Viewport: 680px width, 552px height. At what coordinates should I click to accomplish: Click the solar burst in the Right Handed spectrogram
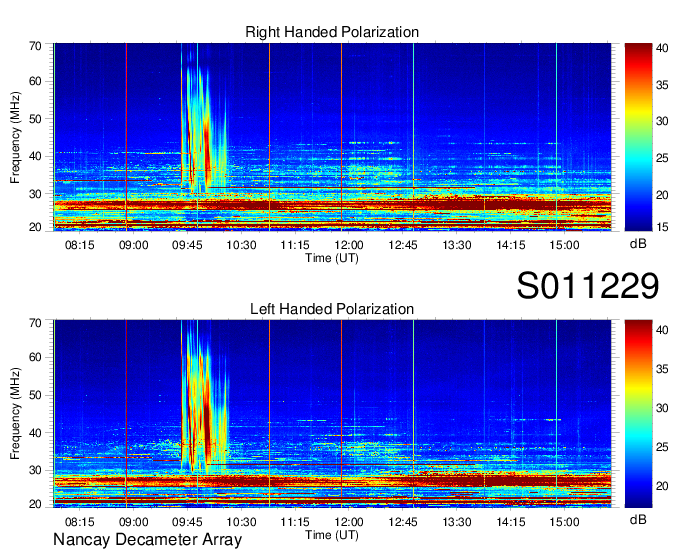(204, 126)
